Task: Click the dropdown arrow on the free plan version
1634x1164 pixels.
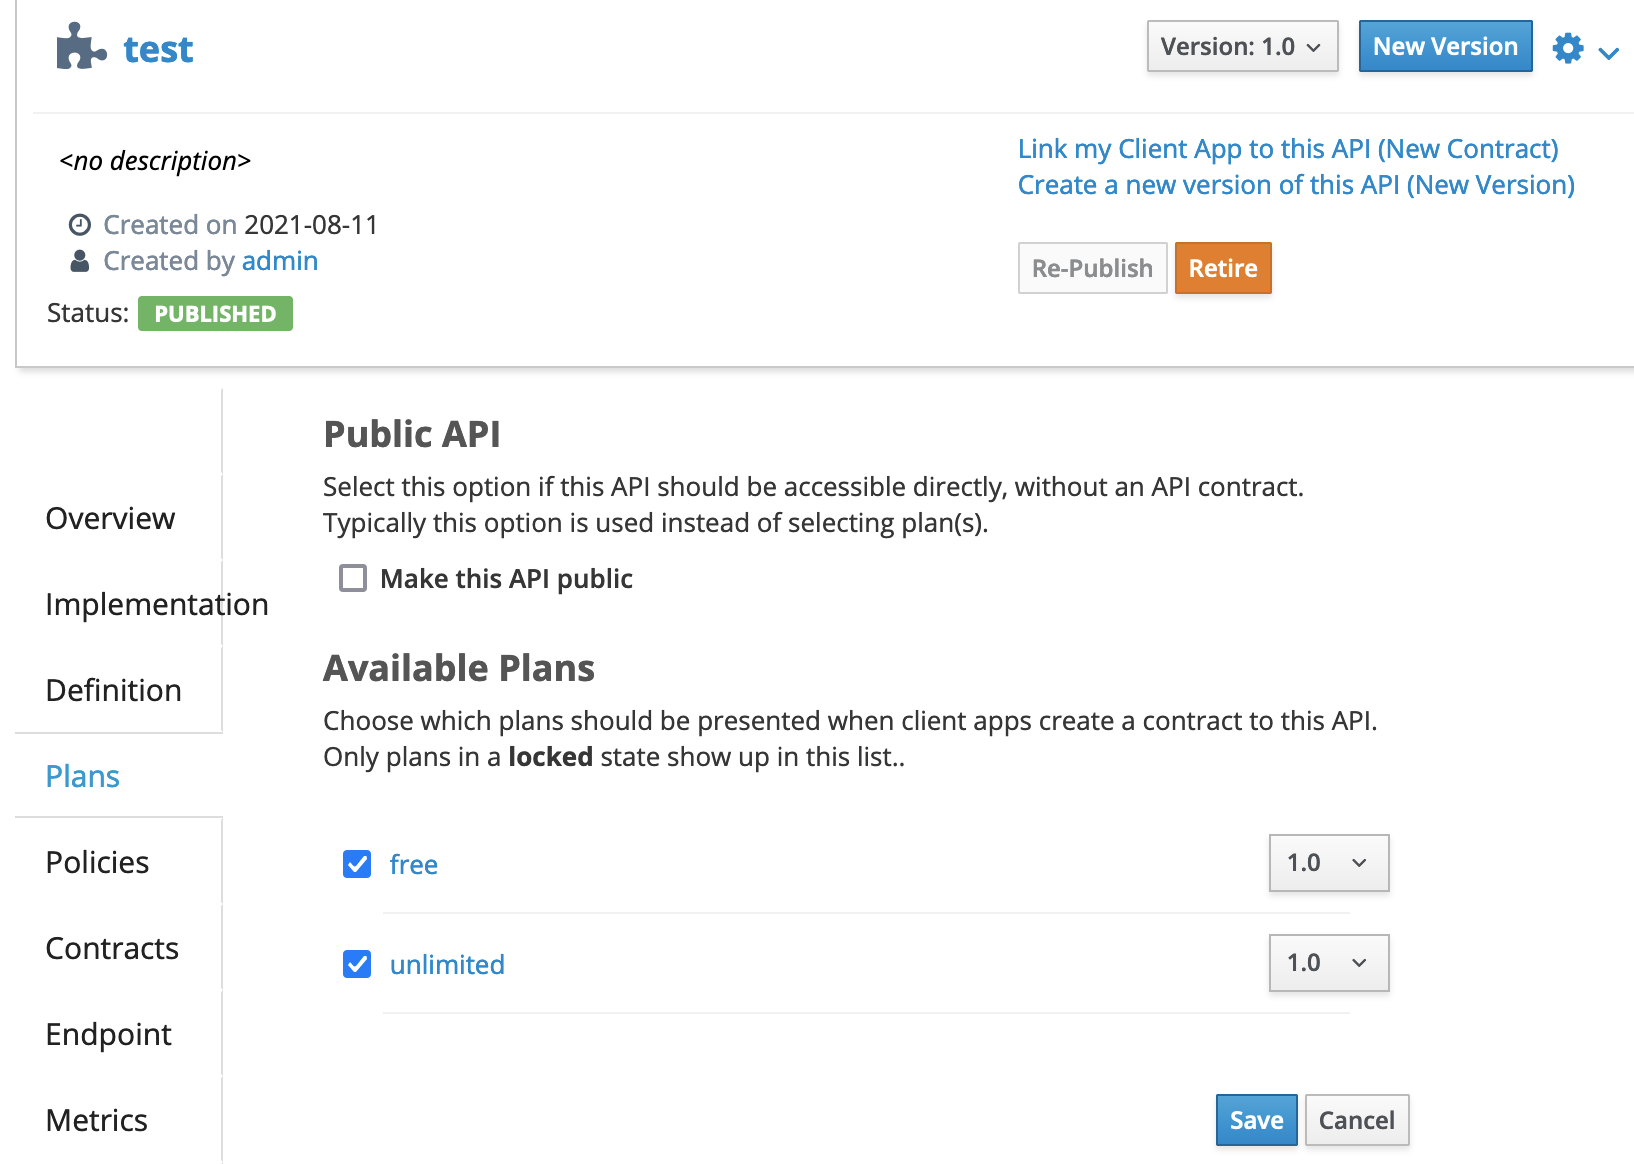Action: click(x=1358, y=862)
